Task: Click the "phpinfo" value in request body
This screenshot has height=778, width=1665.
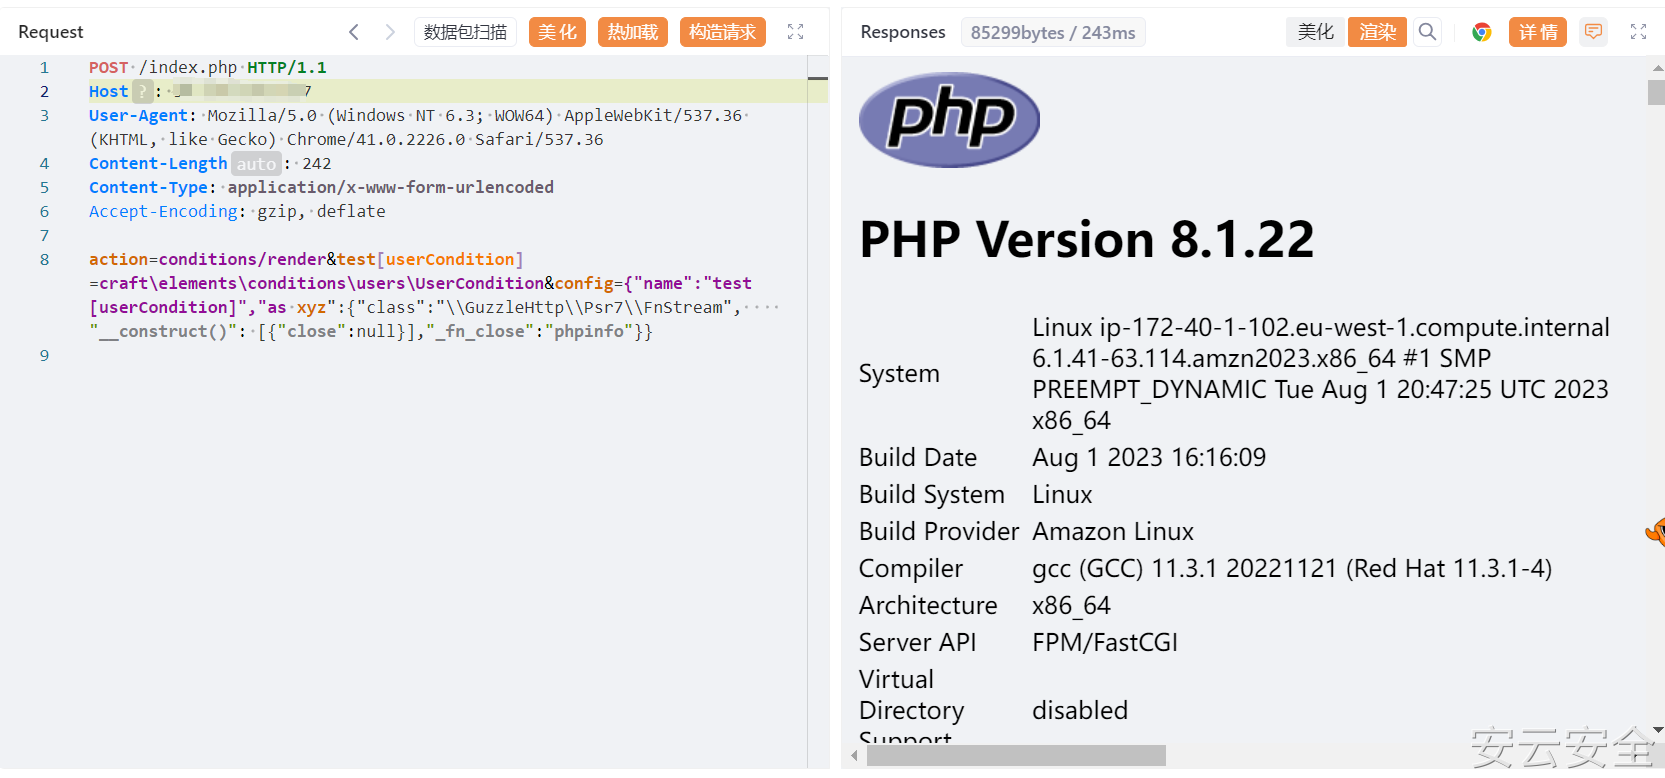Action: (x=588, y=332)
